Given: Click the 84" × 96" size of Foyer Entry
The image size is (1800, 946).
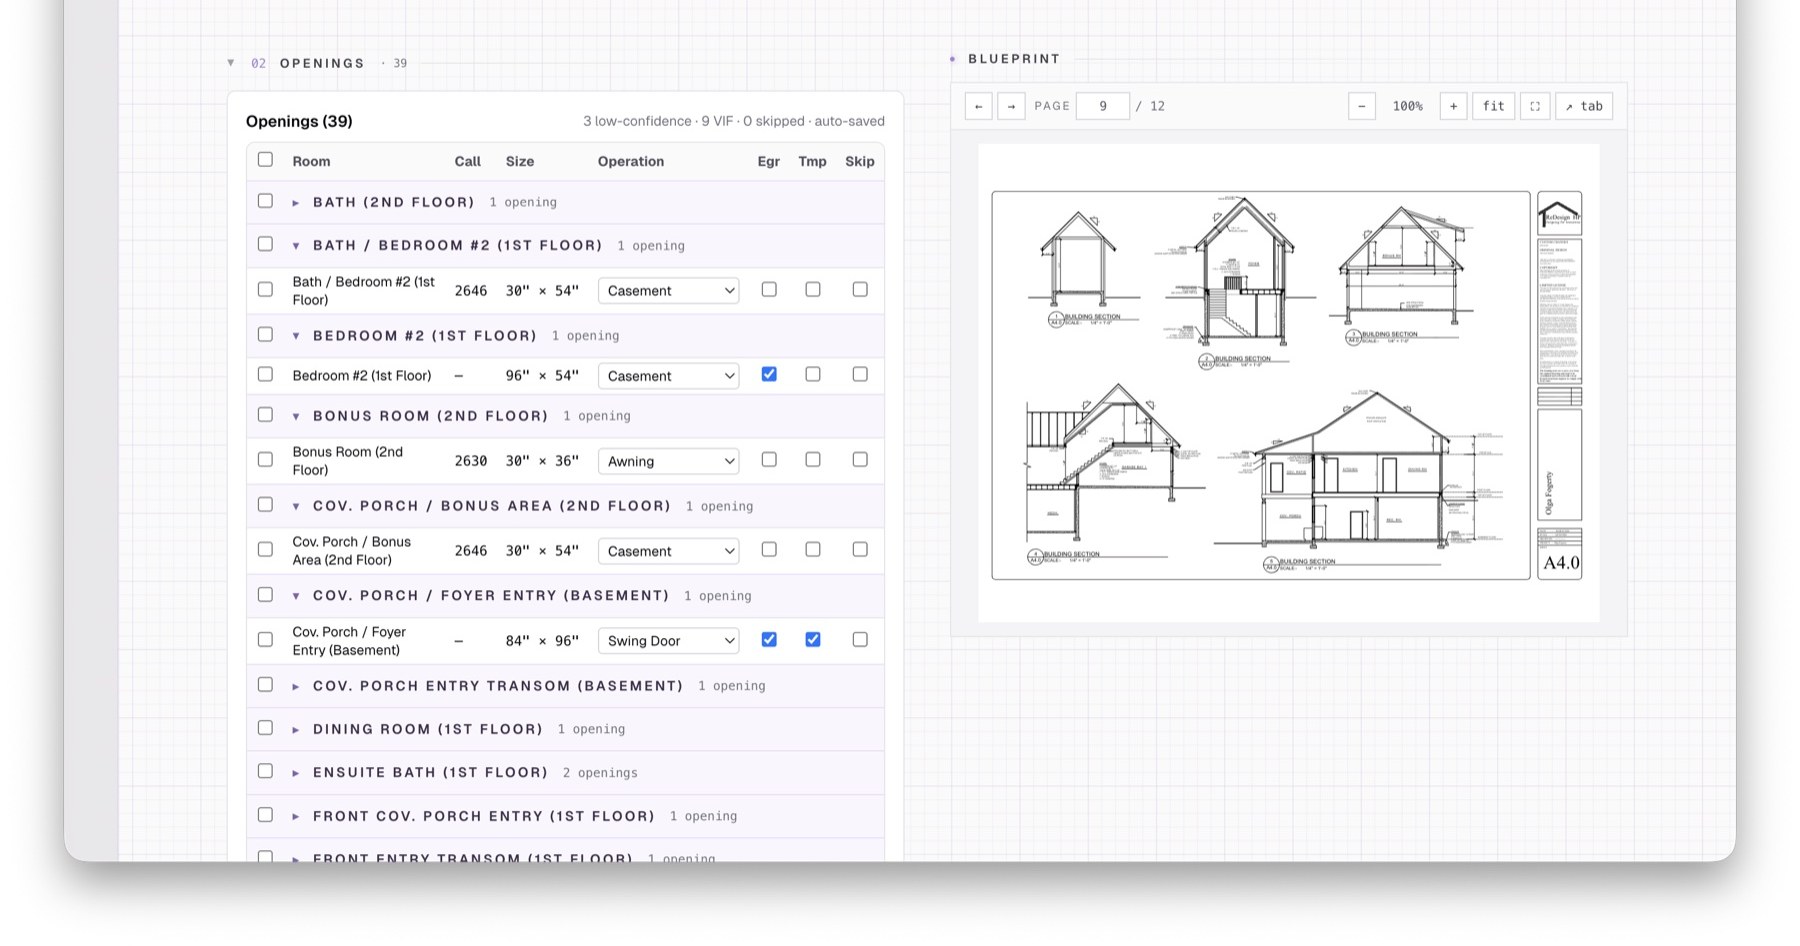Looking at the screenshot, I should pyautogui.click(x=542, y=641).
